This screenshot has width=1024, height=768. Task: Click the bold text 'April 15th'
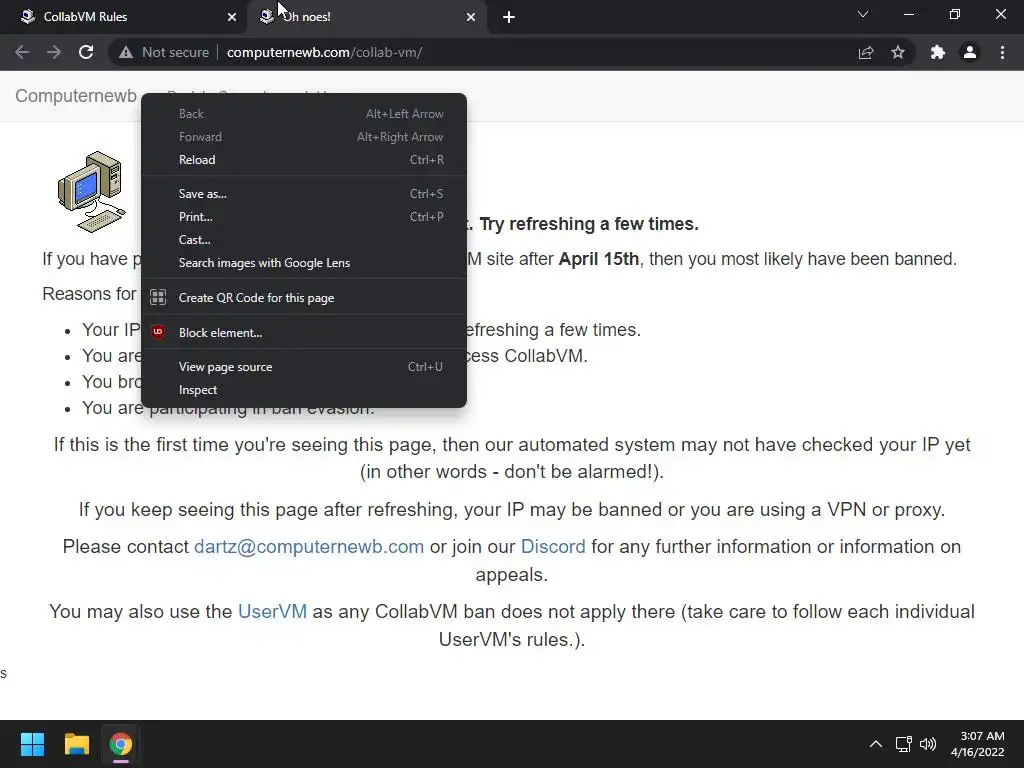599,259
